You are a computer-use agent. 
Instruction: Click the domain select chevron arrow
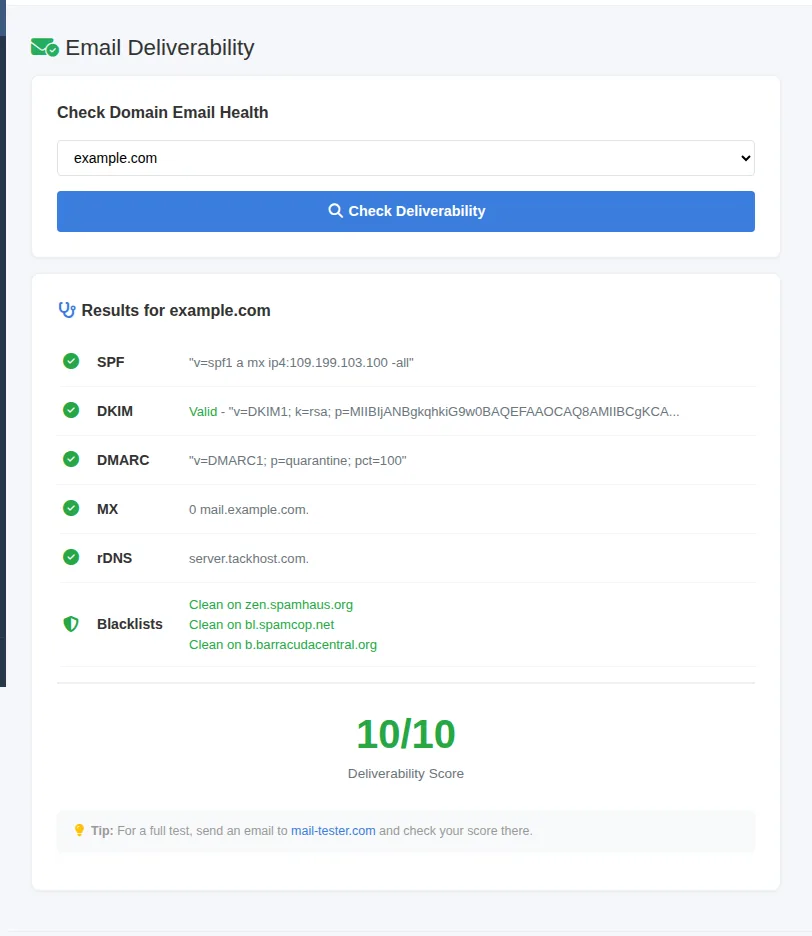tap(746, 158)
